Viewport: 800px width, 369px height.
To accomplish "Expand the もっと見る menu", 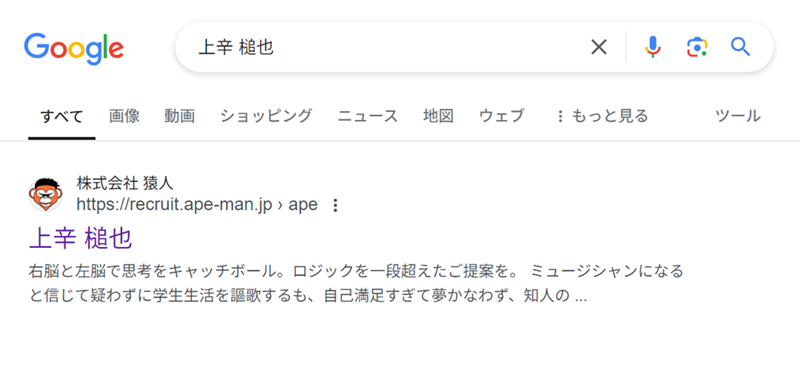I will [x=602, y=116].
